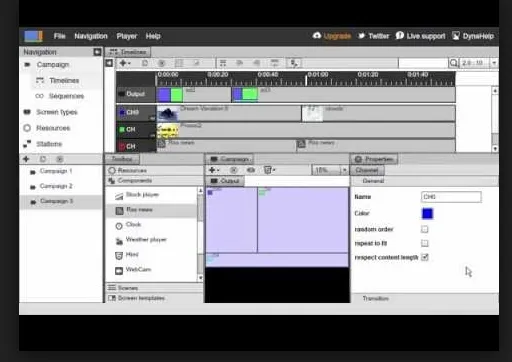Screen dimensions: 512x362
Task: Select the Output tab in Campaign panel
Action: pyautogui.click(x=225, y=181)
